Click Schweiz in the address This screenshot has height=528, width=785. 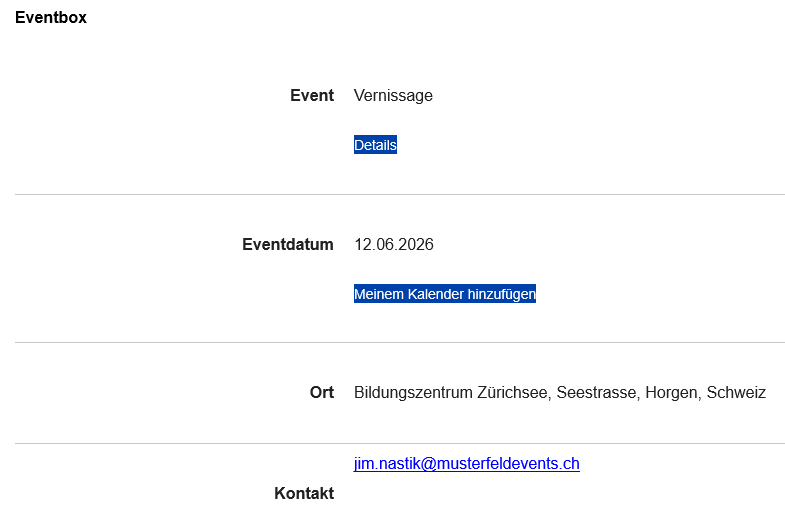click(736, 393)
